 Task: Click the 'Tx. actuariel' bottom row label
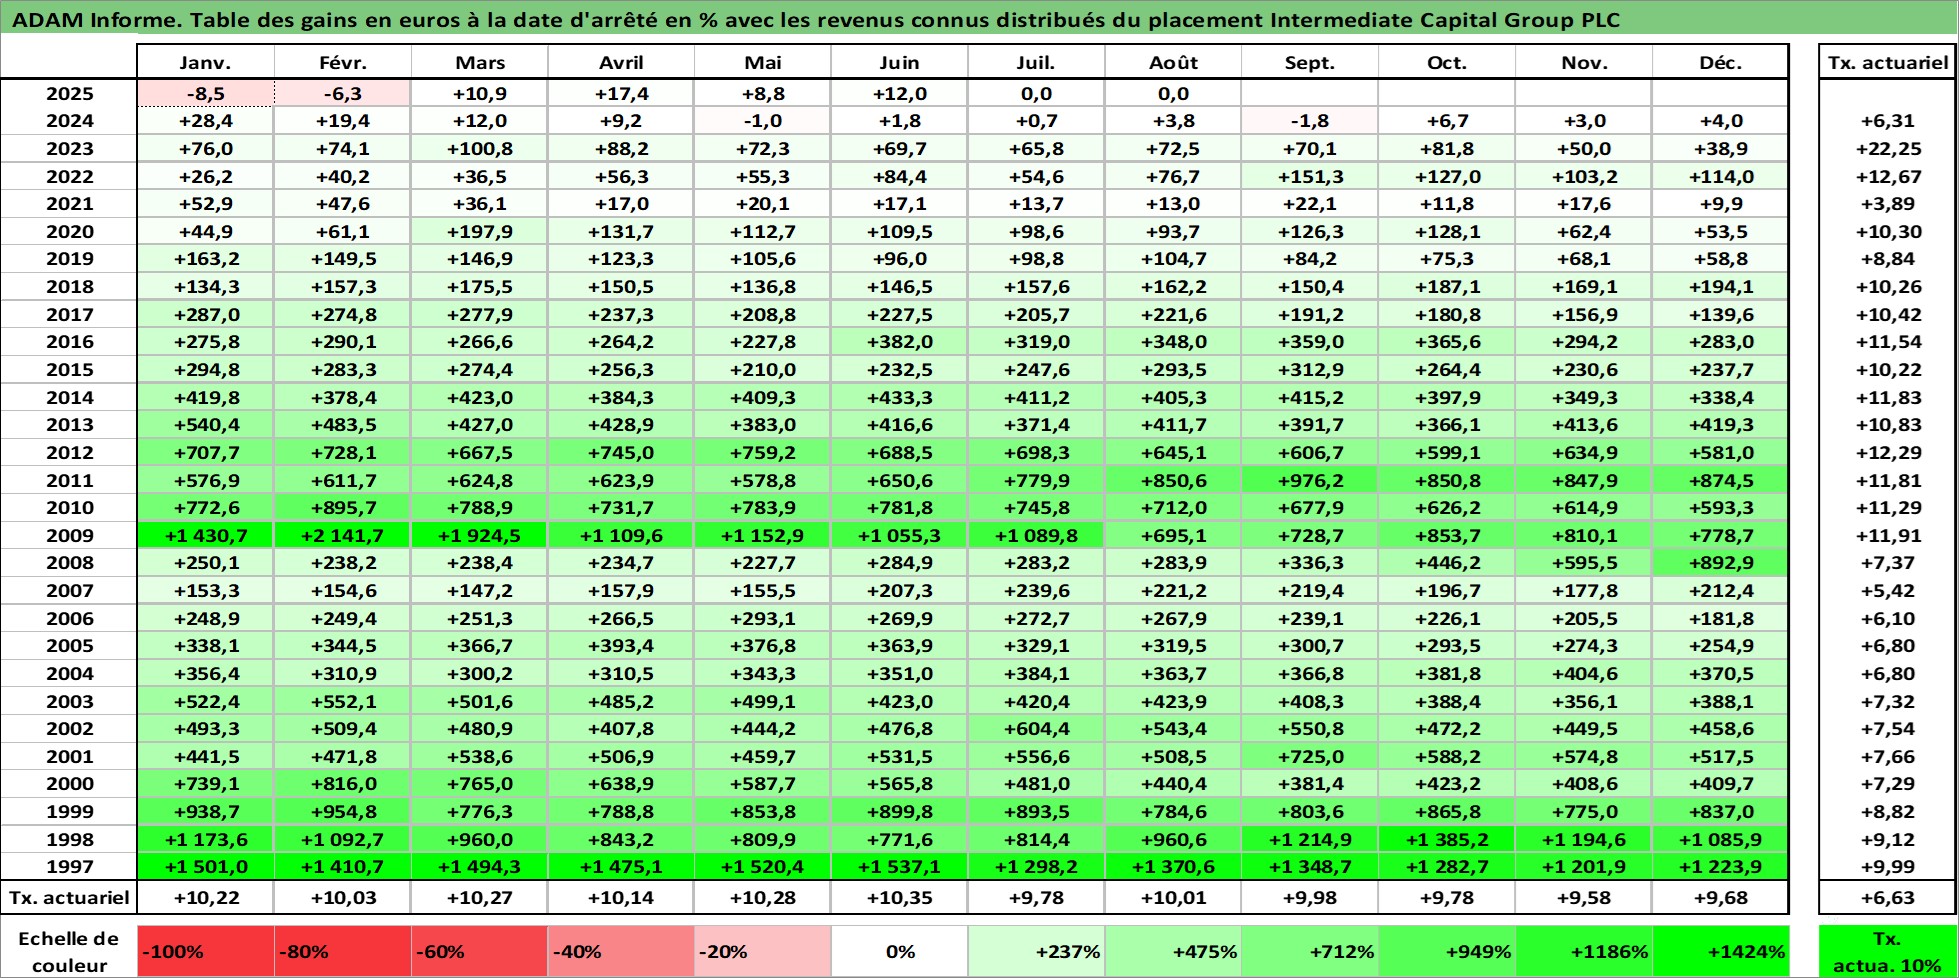coord(69,897)
